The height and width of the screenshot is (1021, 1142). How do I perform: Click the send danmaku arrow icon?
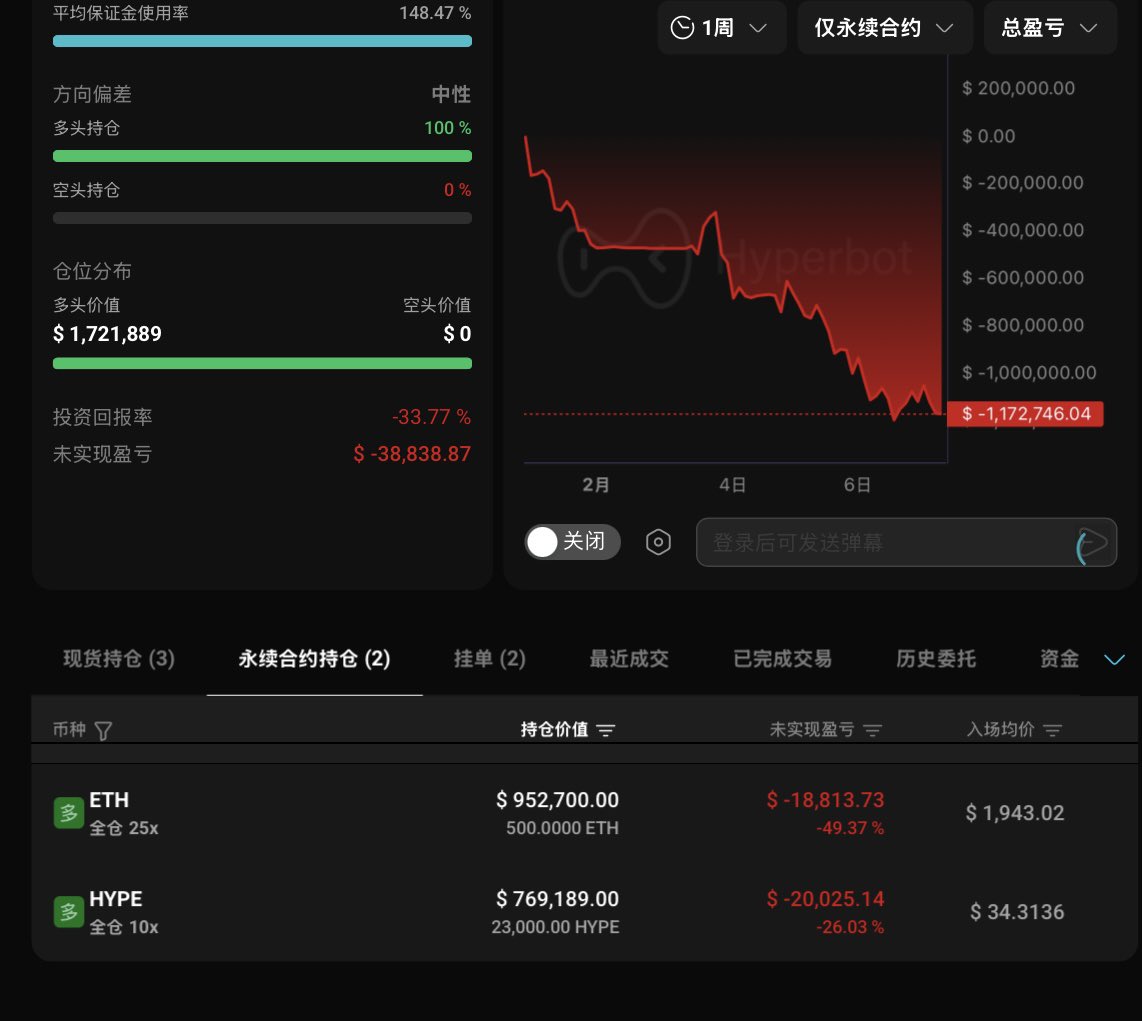pyautogui.click(x=1091, y=543)
